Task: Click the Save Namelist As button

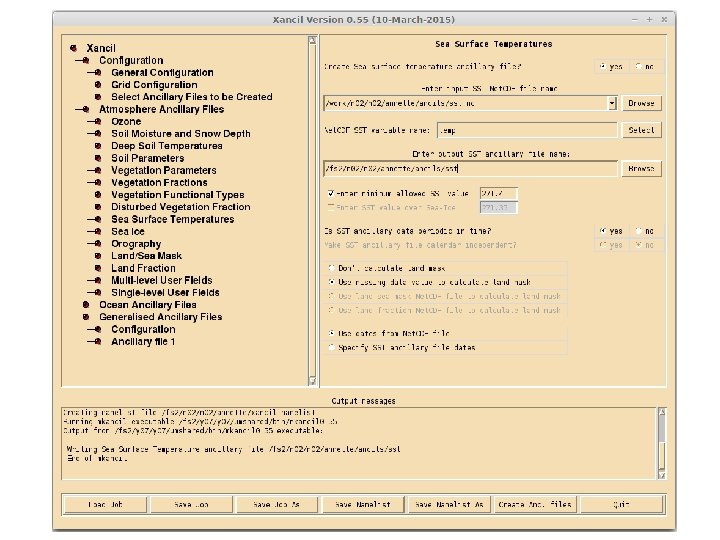Action: (449, 505)
